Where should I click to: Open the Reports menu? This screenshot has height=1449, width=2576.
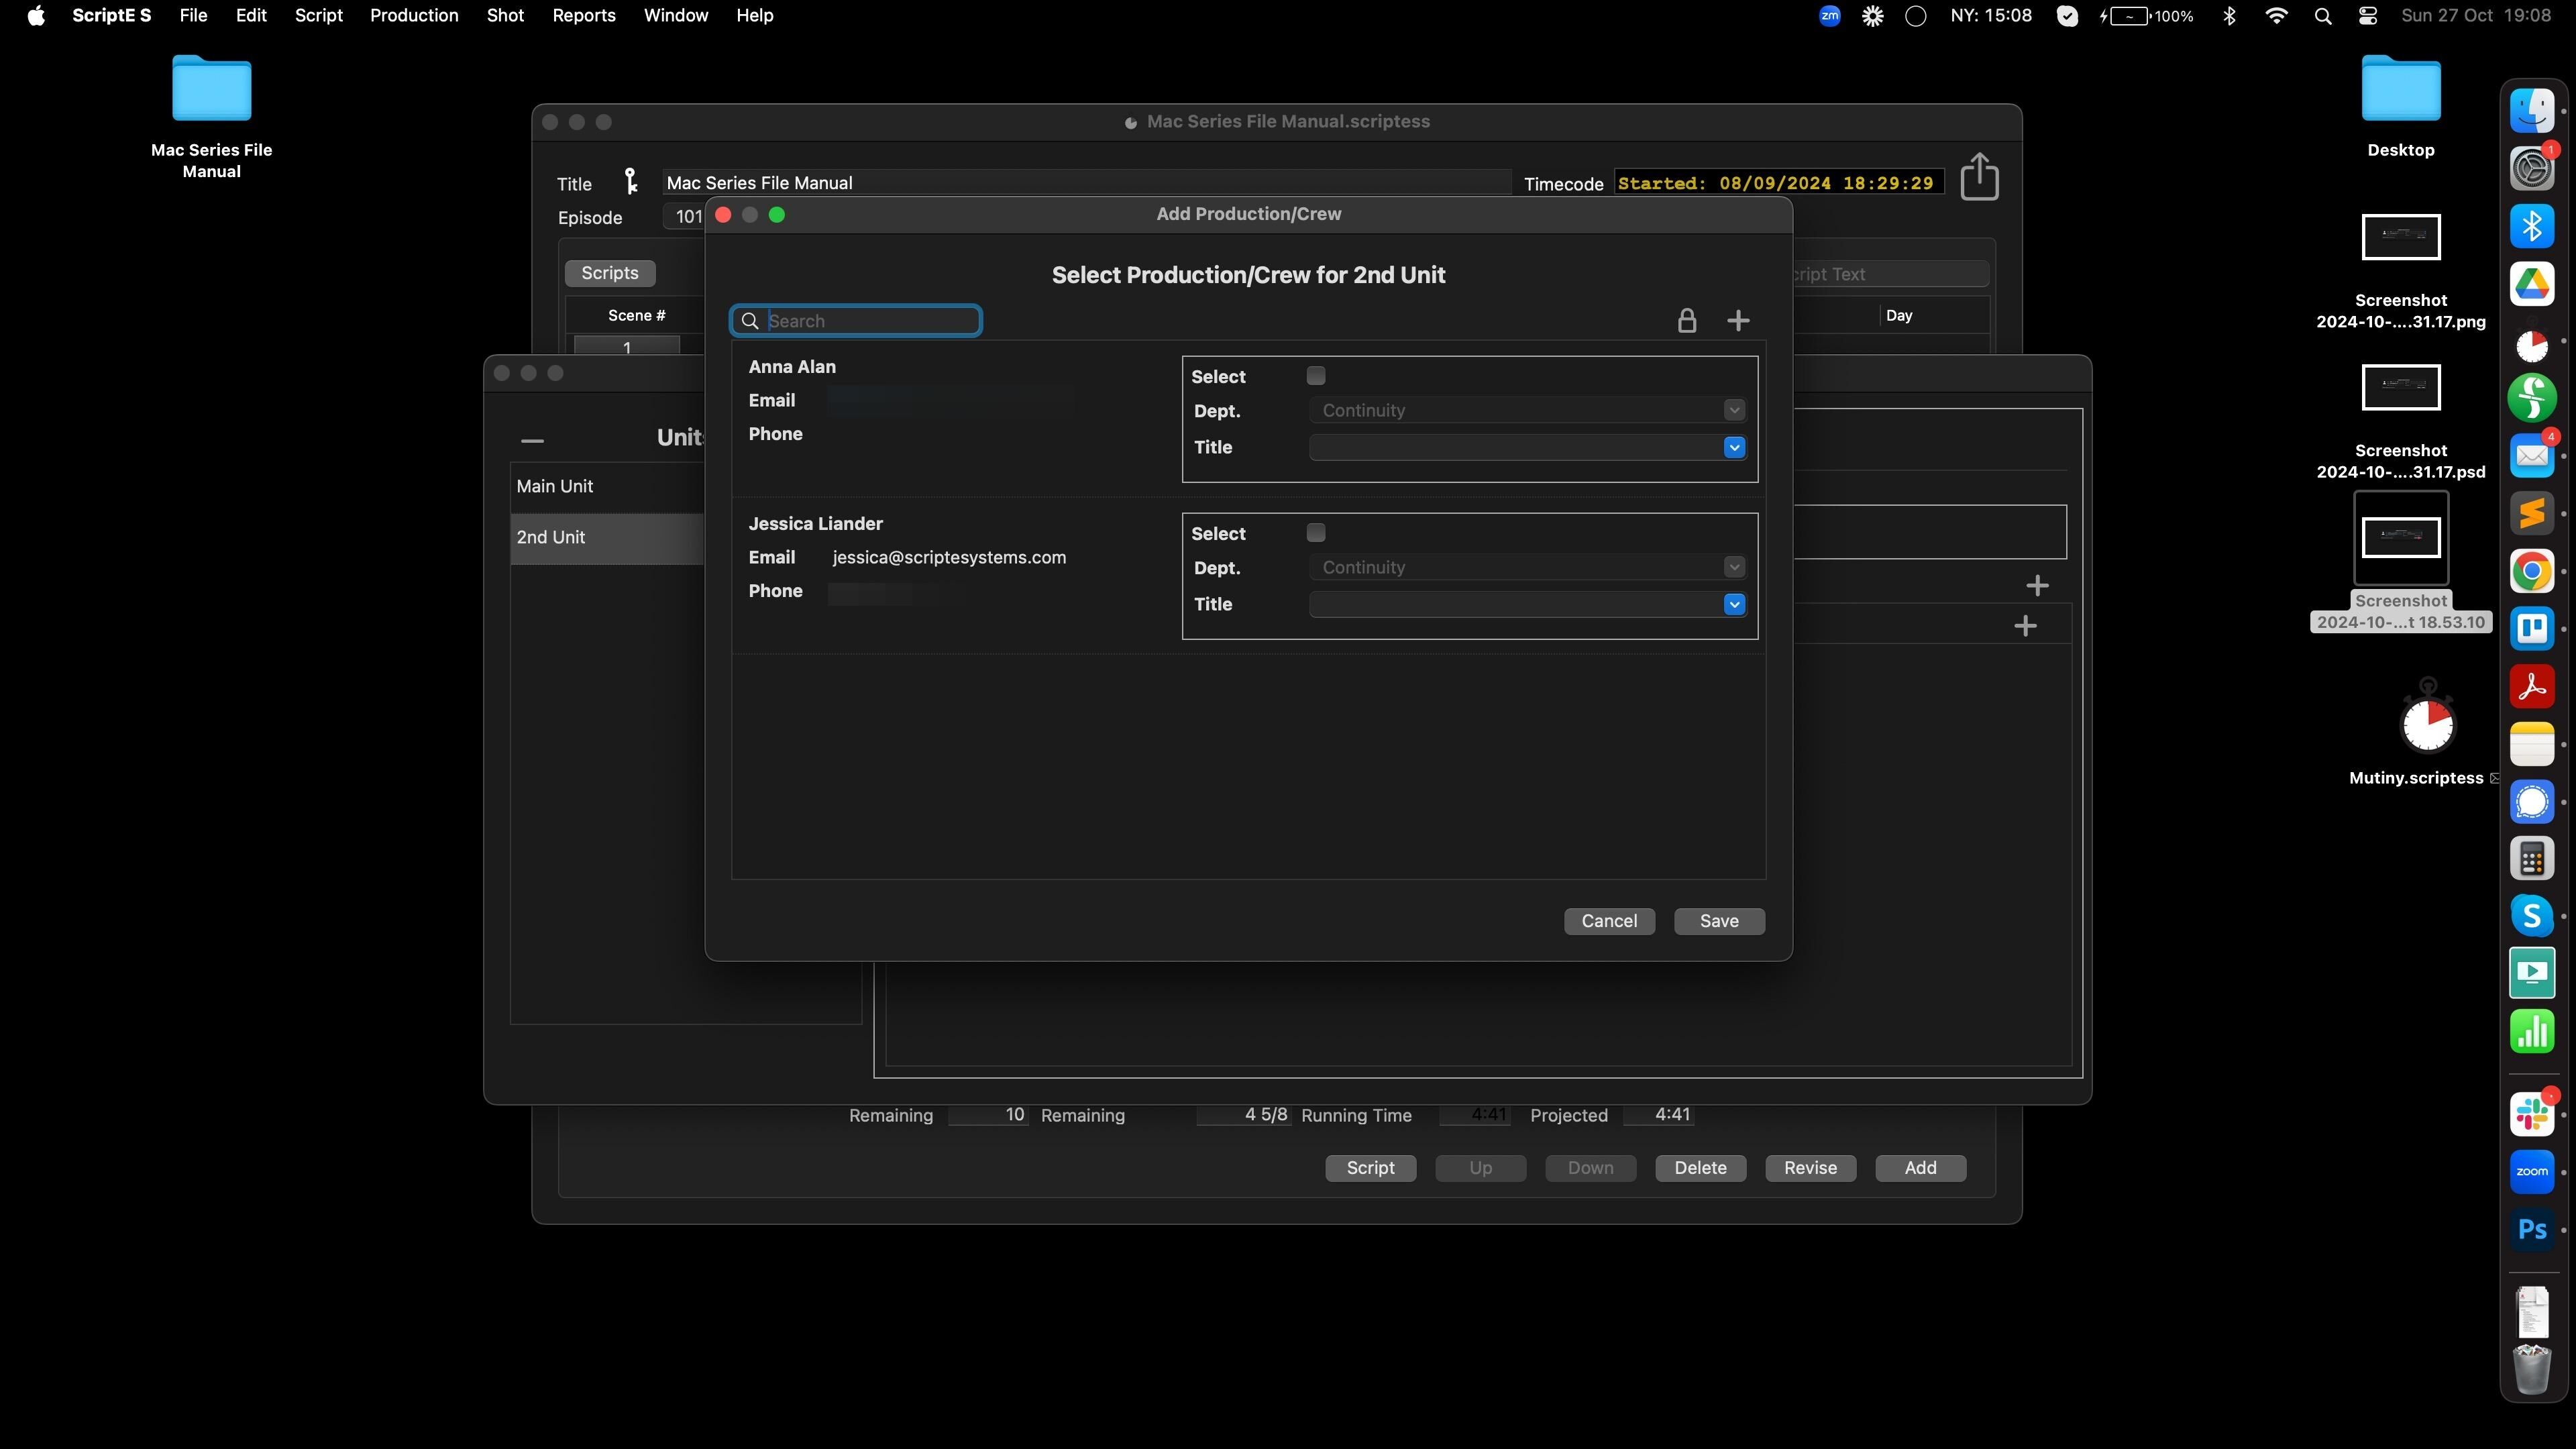pyautogui.click(x=583, y=15)
